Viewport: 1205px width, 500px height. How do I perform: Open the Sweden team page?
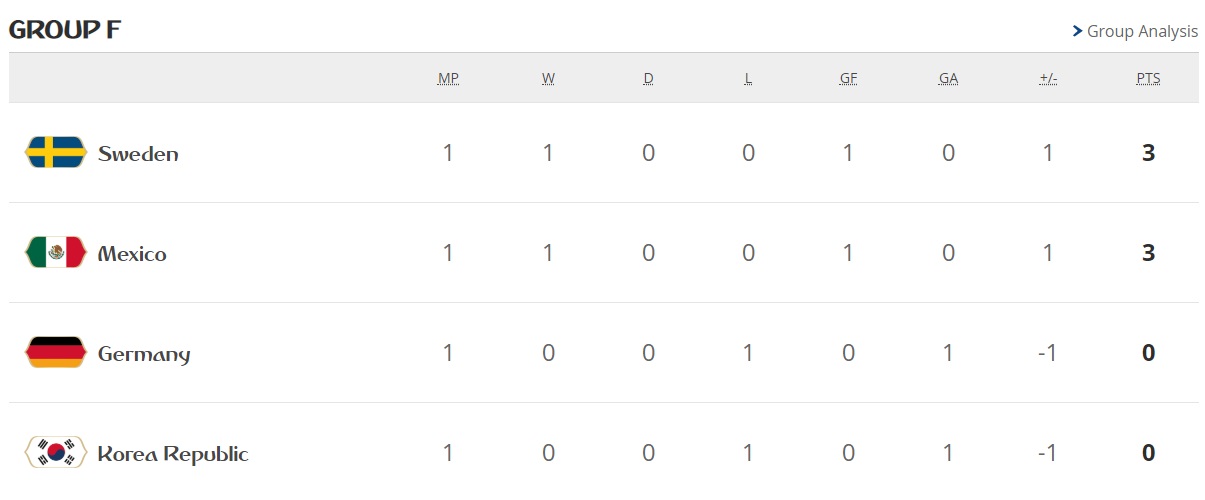pyautogui.click(x=138, y=154)
